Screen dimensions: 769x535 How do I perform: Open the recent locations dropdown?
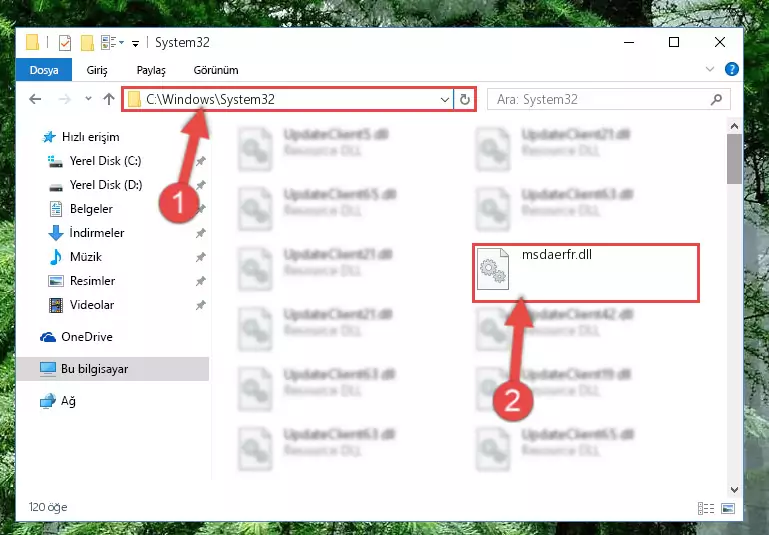[x=88, y=99]
